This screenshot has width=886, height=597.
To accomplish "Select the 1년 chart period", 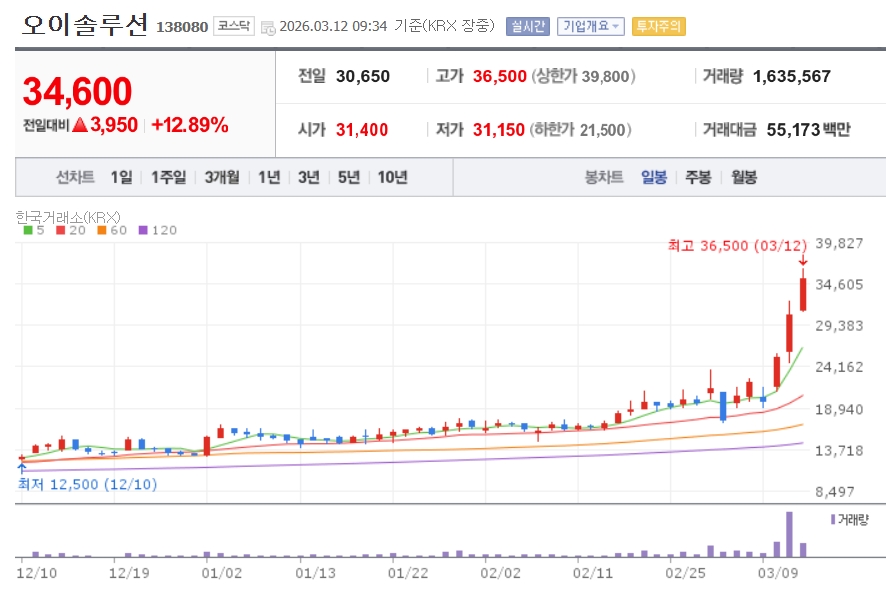I will [269, 177].
